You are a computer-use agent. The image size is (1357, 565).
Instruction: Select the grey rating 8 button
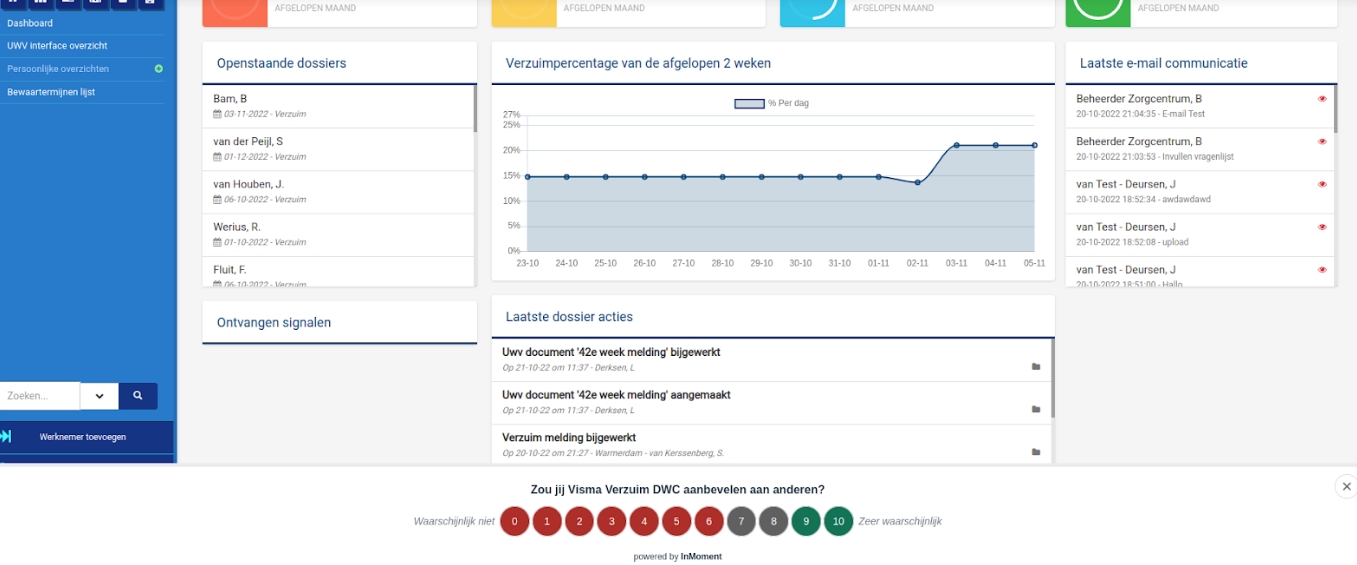[x=774, y=521]
